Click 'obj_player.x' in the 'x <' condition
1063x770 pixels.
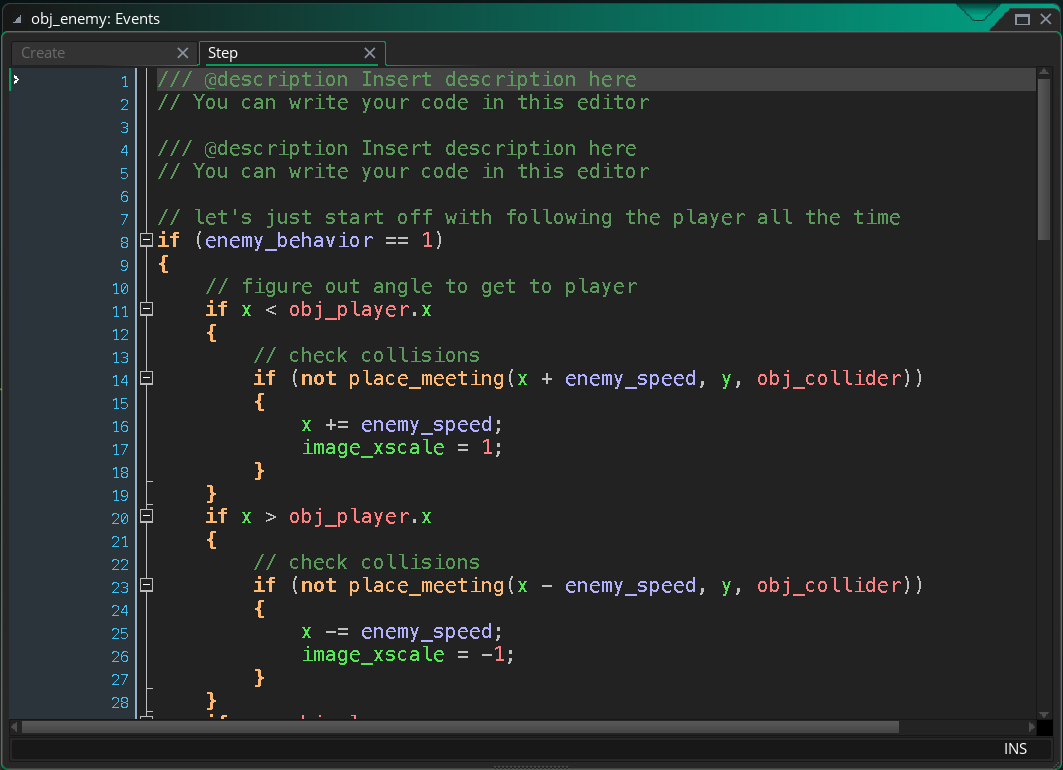click(360, 310)
